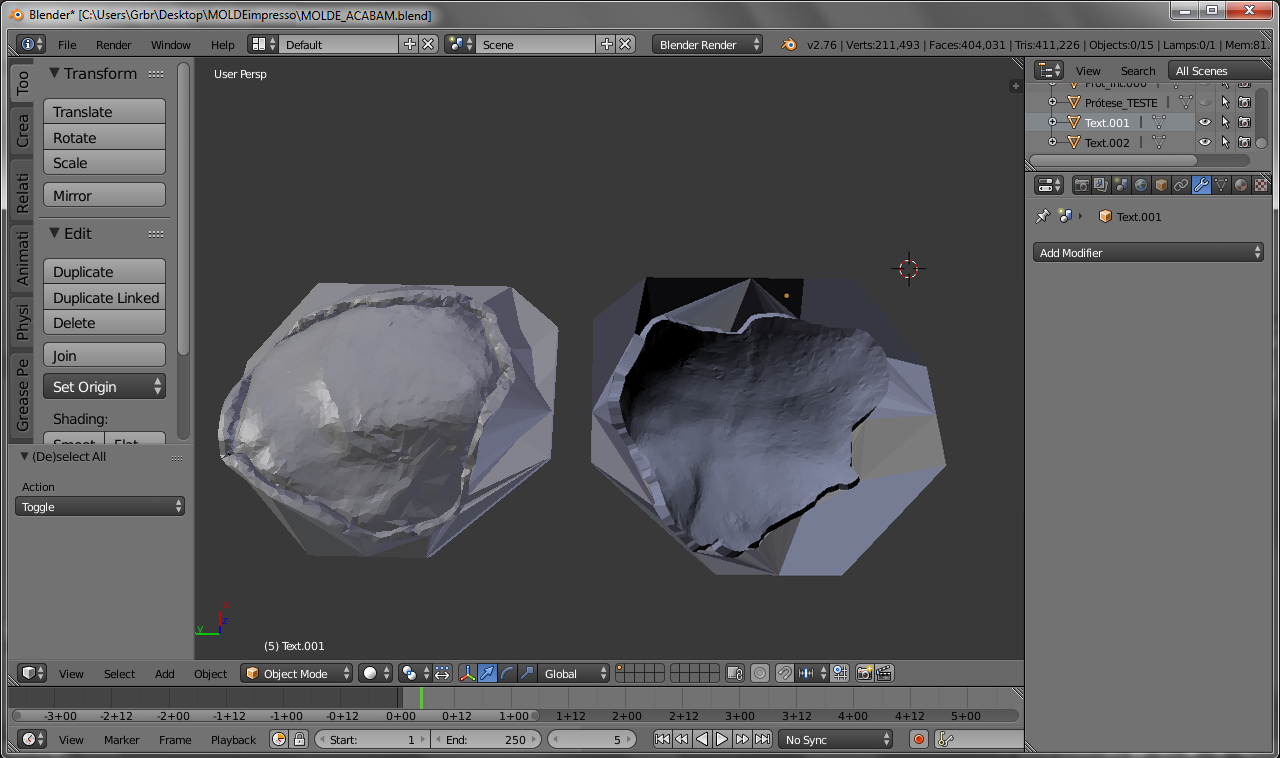Jump to the timeline end frame

762,739
